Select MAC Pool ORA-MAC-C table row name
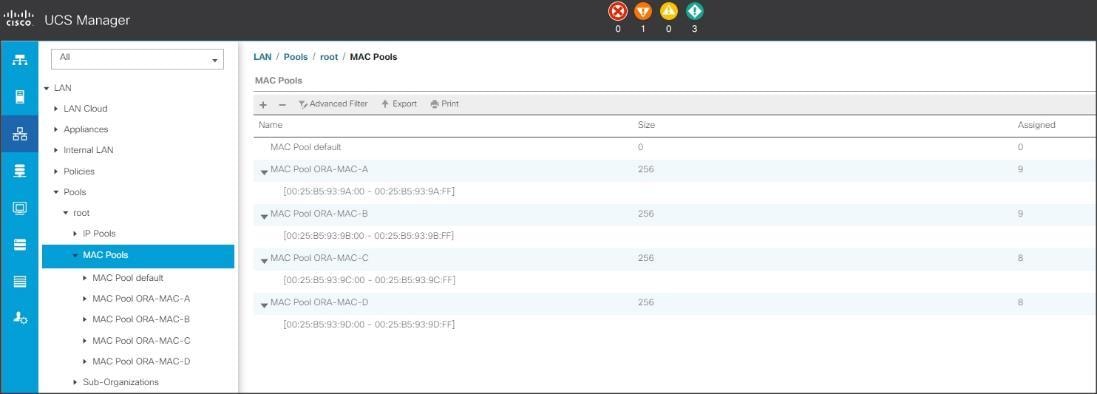The width and height of the screenshot is (1097, 394). point(320,258)
